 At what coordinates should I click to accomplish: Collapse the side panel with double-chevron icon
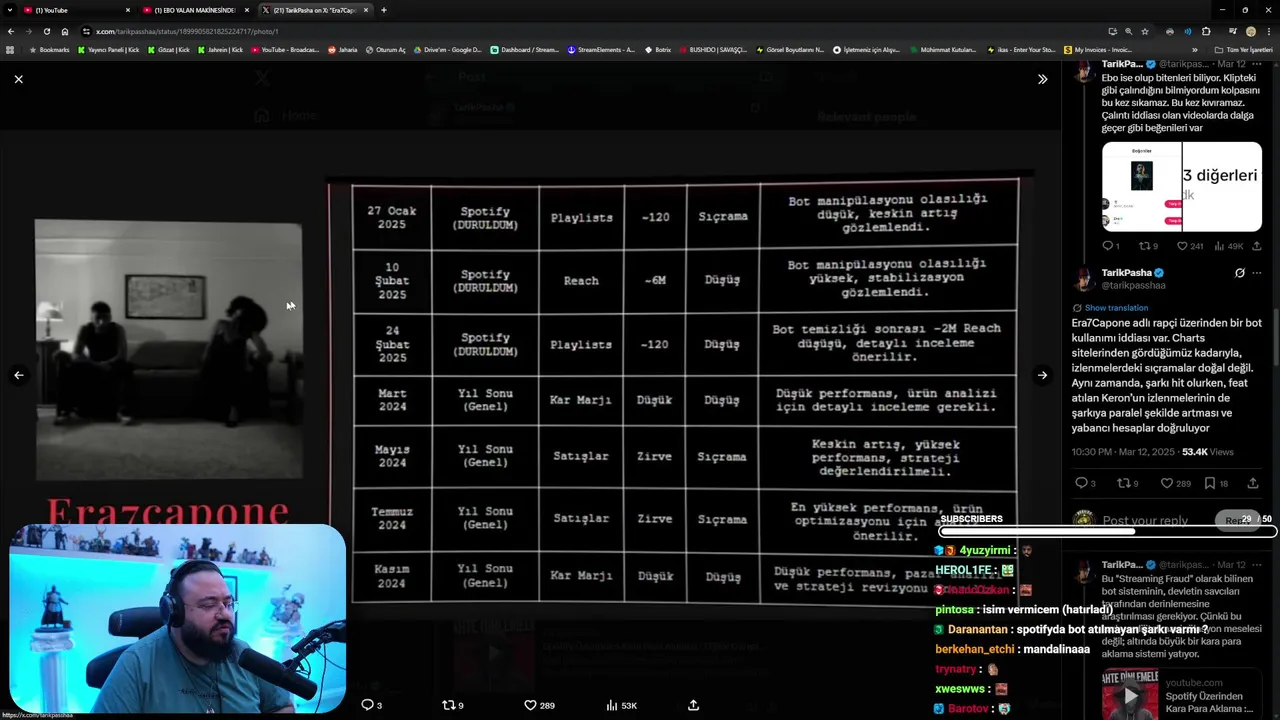(x=1042, y=79)
